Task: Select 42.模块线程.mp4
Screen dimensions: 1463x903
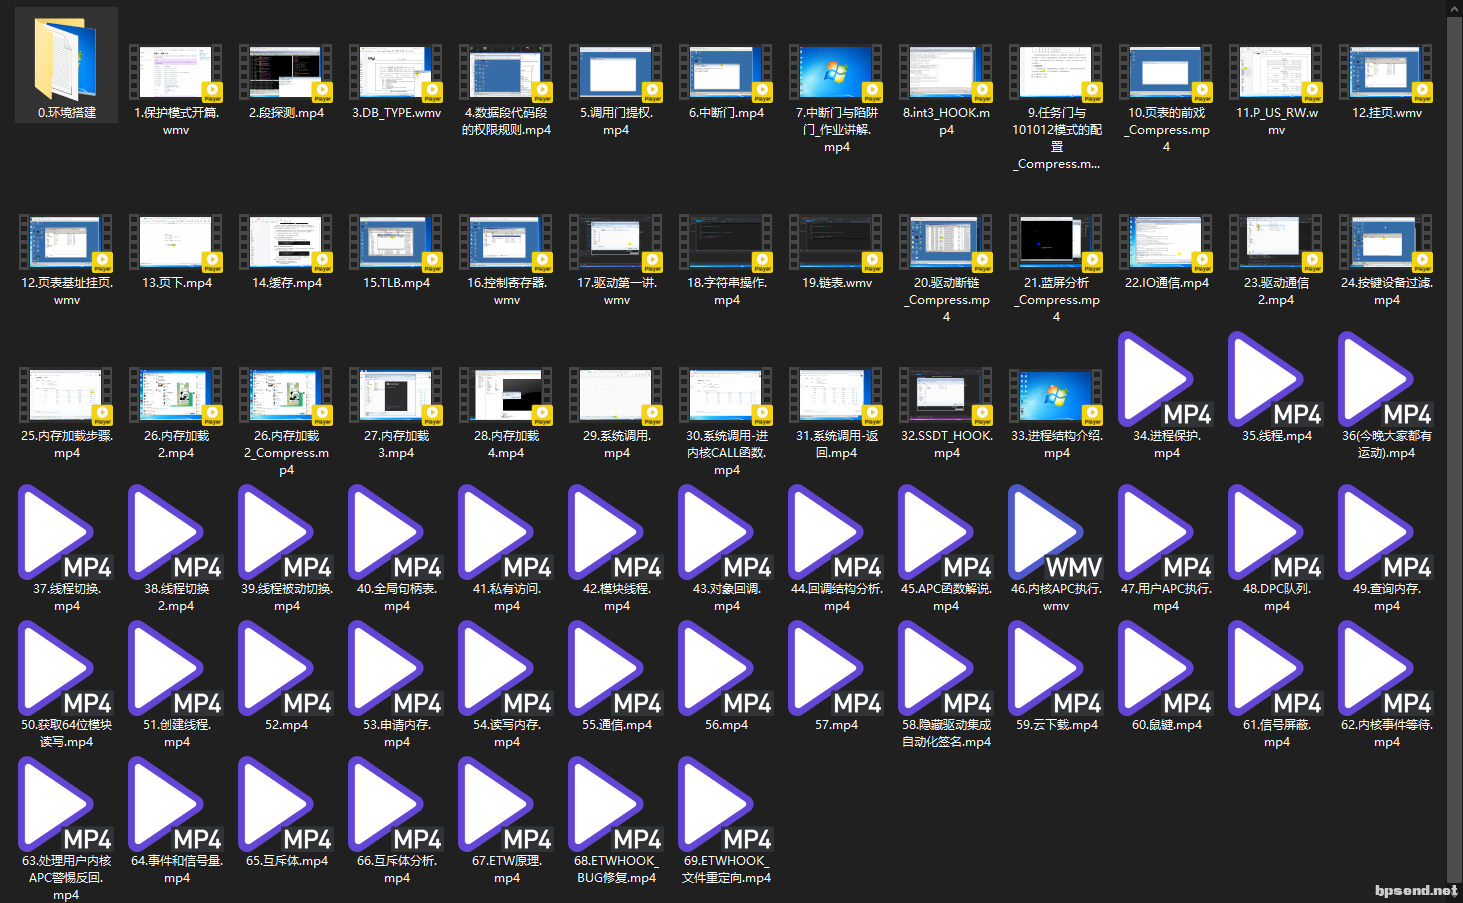Action: 616,533
